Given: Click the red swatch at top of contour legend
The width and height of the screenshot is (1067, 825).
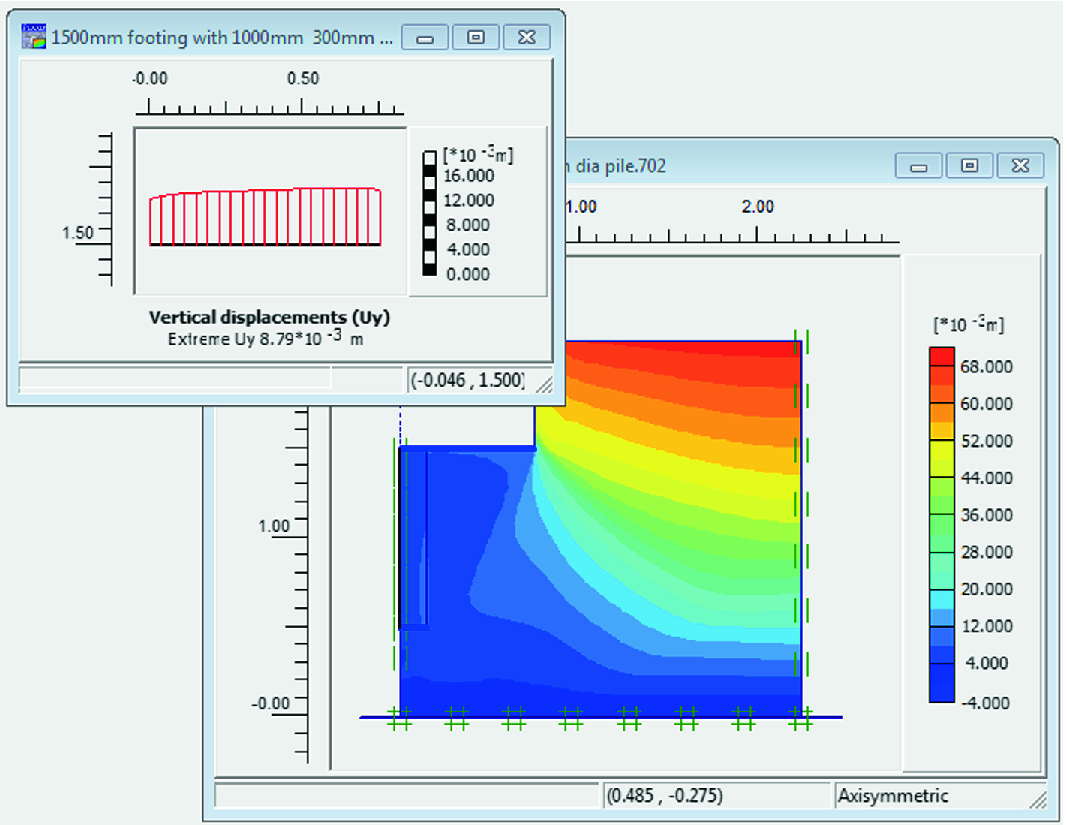Looking at the screenshot, I should click(942, 357).
